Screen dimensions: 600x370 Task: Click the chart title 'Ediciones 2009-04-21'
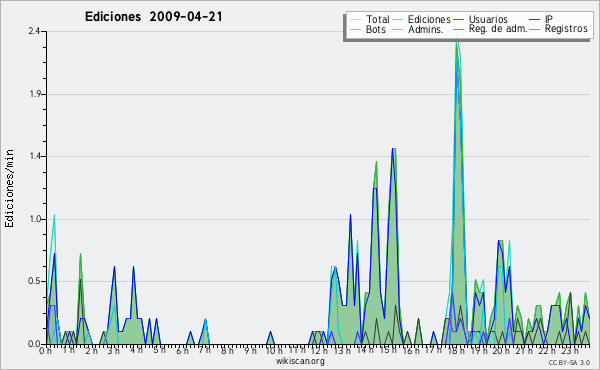click(x=153, y=16)
